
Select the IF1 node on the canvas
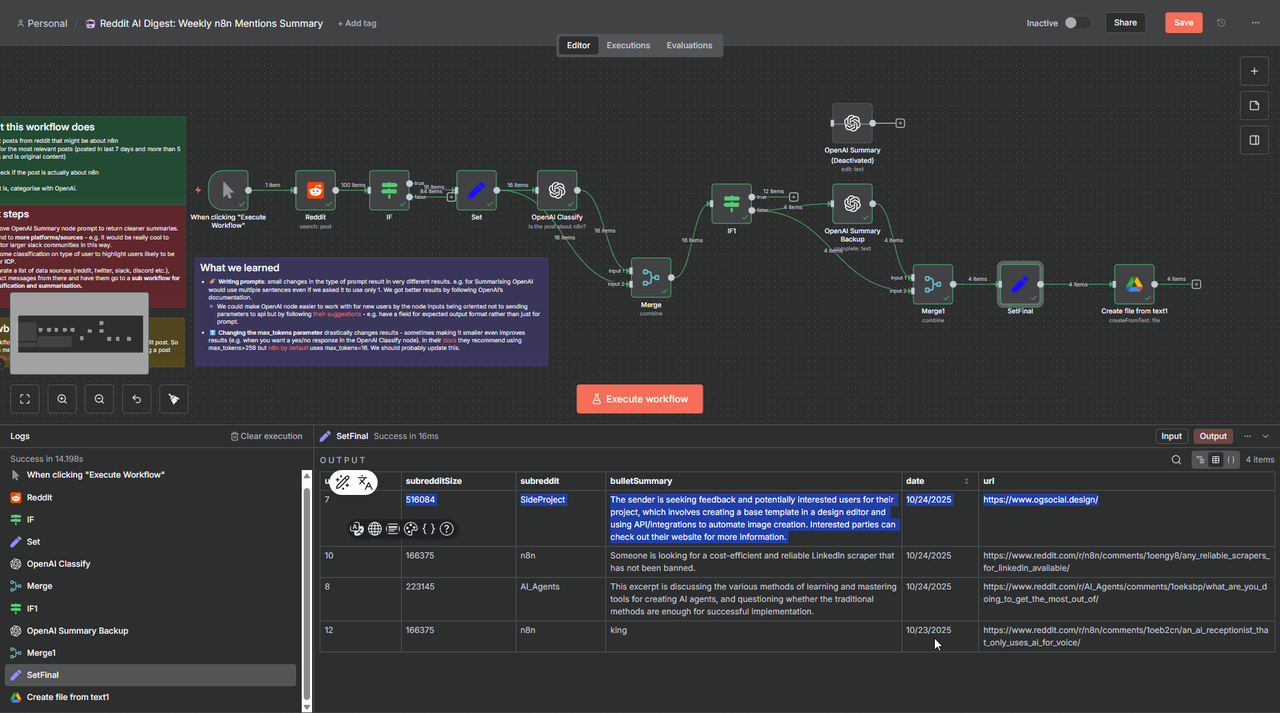(x=732, y=203)
